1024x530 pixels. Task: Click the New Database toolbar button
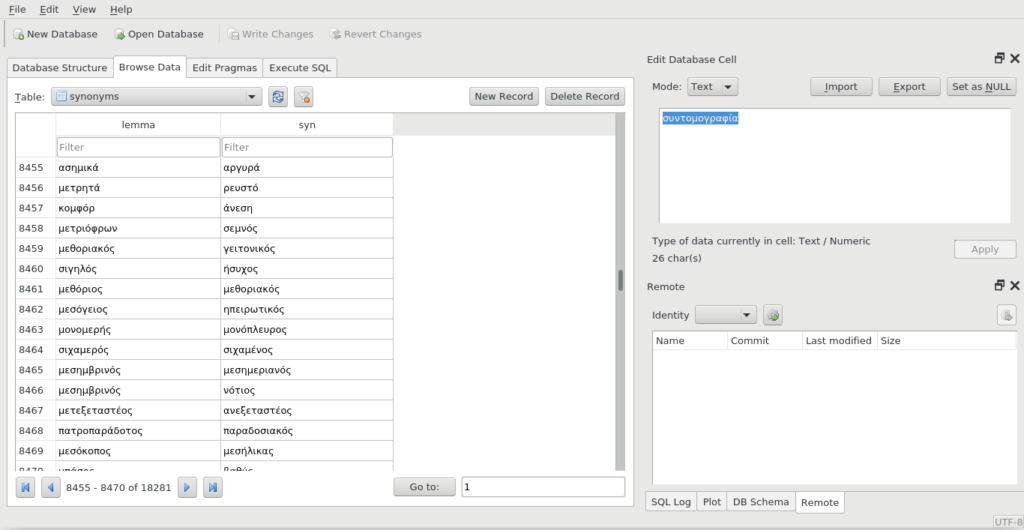tap(56, 34)
